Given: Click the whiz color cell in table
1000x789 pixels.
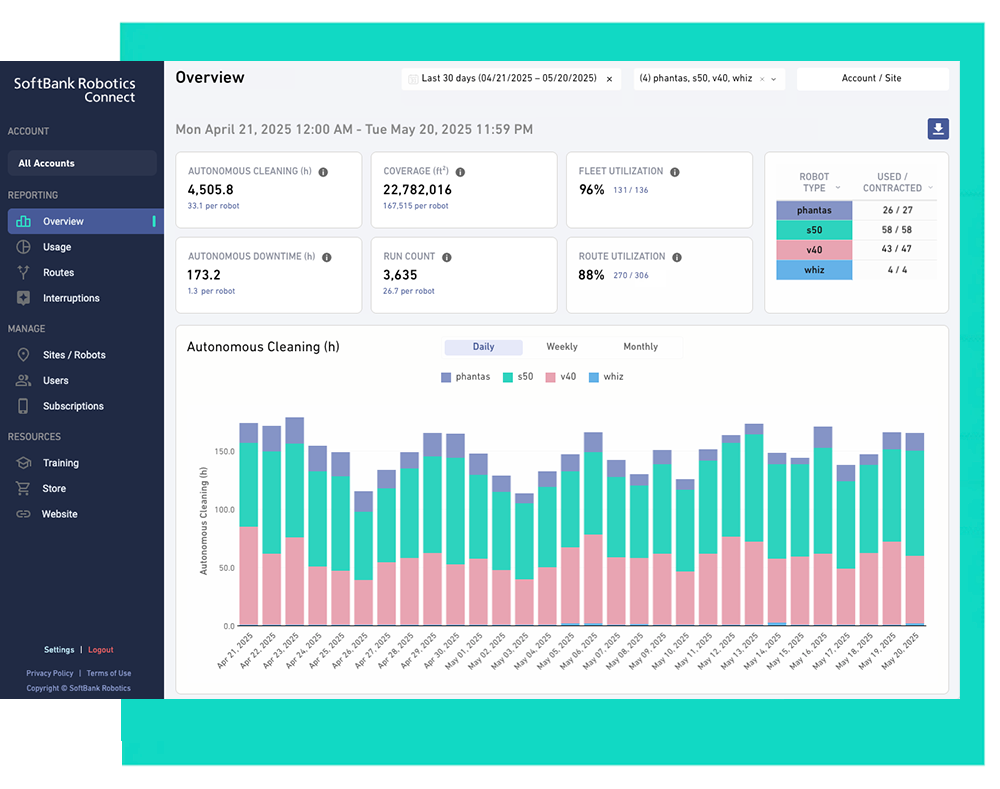Looking at the screenshot, I should [814, 270].
